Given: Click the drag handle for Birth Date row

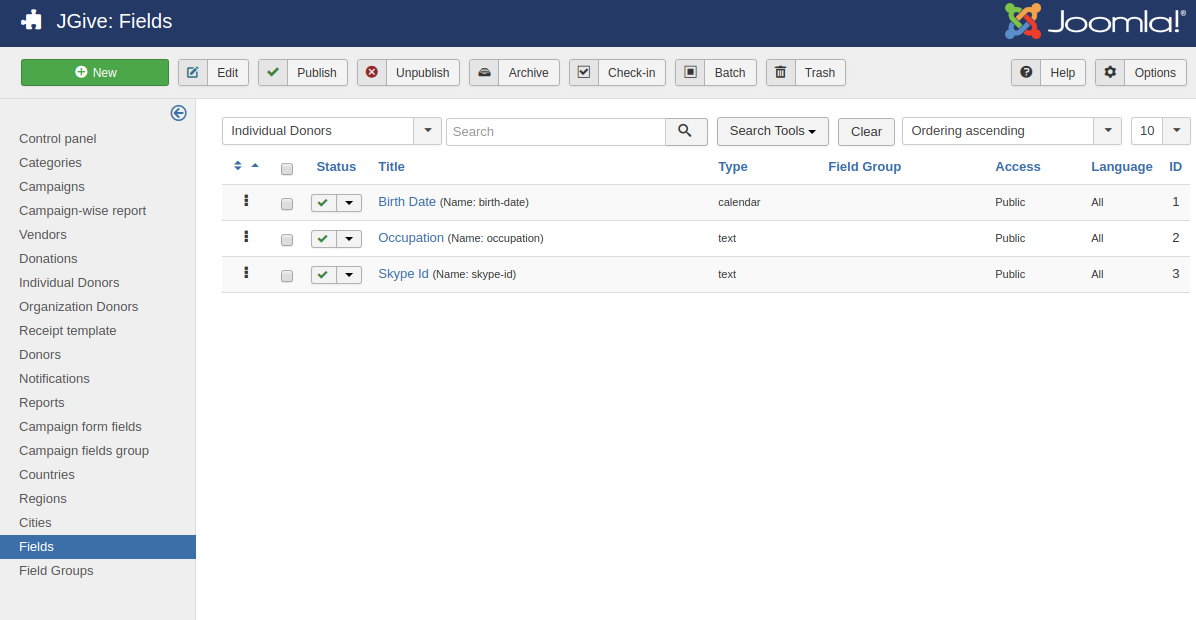Looking at the screenshot, I should [x=246, y=201].
